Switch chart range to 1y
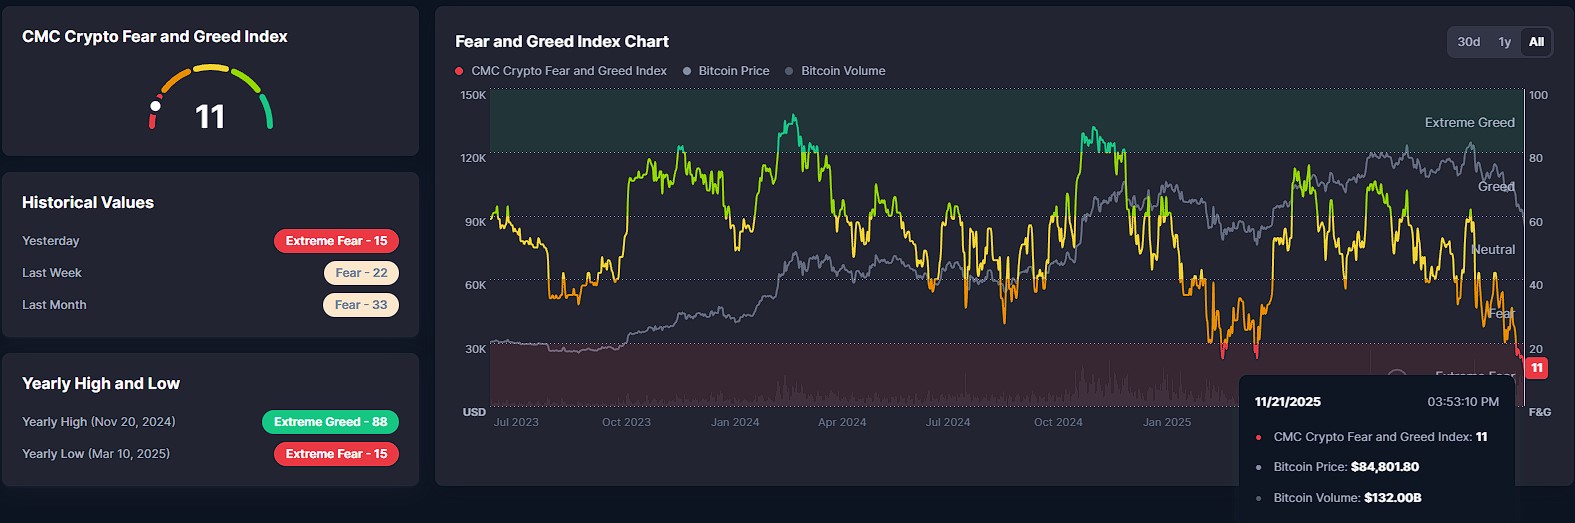The height and width of the screenshot is (523, 1575). [x=1504, y=42]
